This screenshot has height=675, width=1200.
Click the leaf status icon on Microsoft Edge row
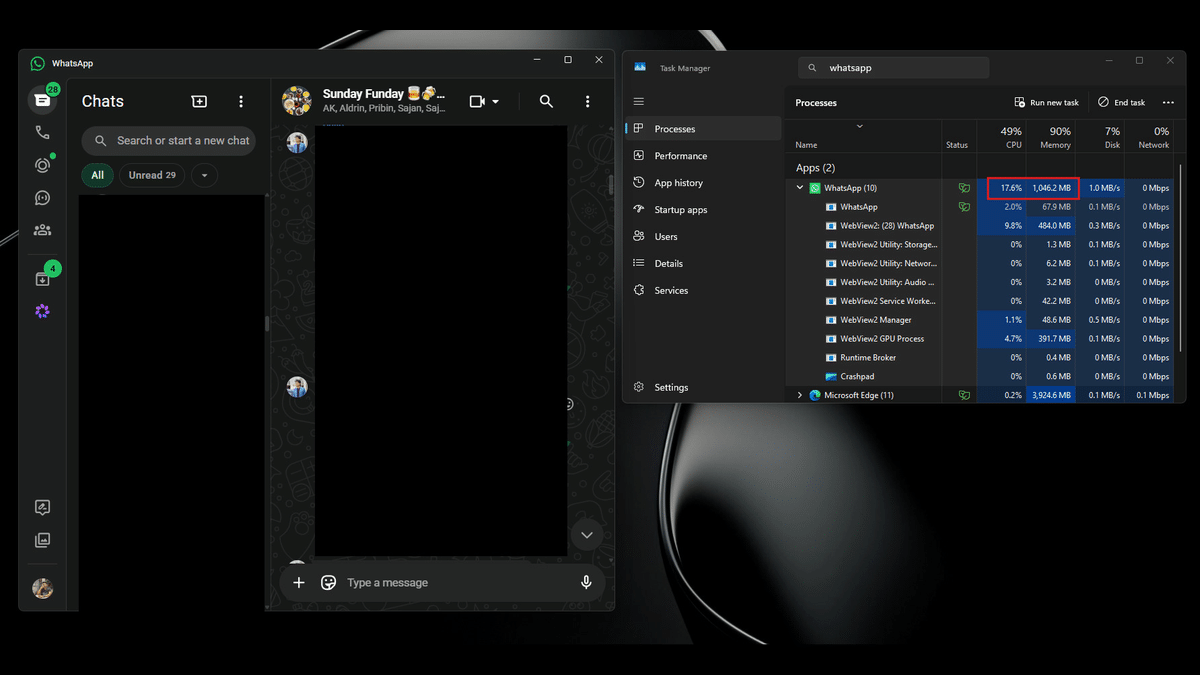(x=964, y=395)
